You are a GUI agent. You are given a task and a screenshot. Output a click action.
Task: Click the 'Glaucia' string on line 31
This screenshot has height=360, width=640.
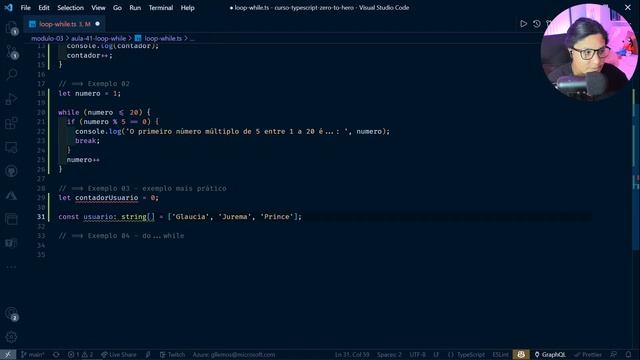click(x=190, y=217)
